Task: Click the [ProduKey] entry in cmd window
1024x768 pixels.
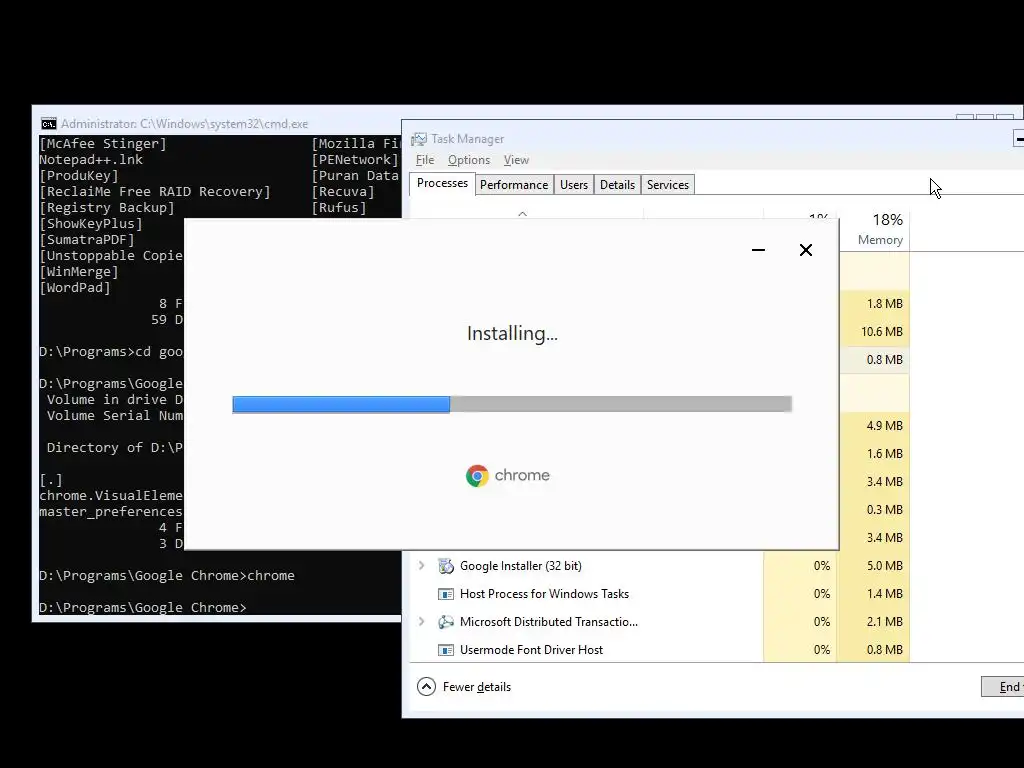Action: click(78, 176)
